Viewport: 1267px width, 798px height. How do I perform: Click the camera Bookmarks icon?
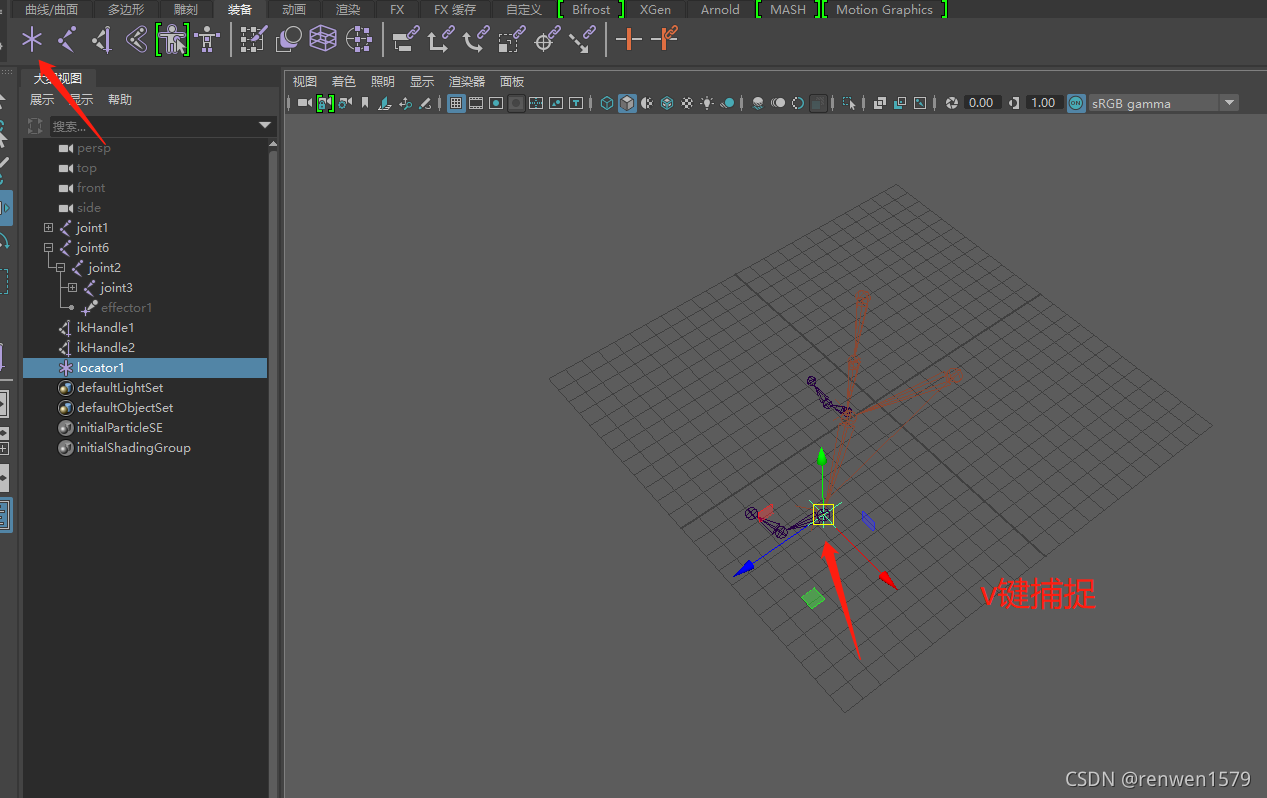pyautogui.click(x=365, y=103)
